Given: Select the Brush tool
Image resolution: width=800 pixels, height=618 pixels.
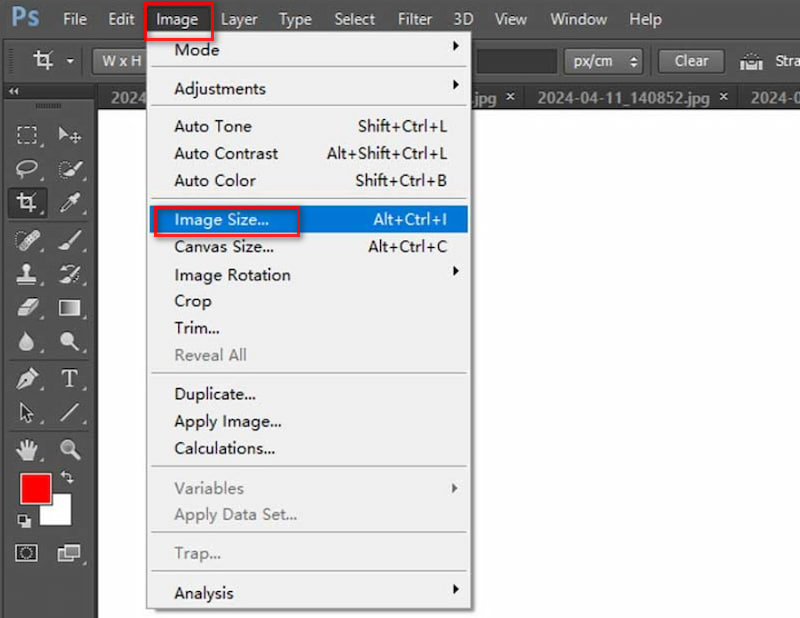Looking at the screenshot, I should [x=69, y=241].
